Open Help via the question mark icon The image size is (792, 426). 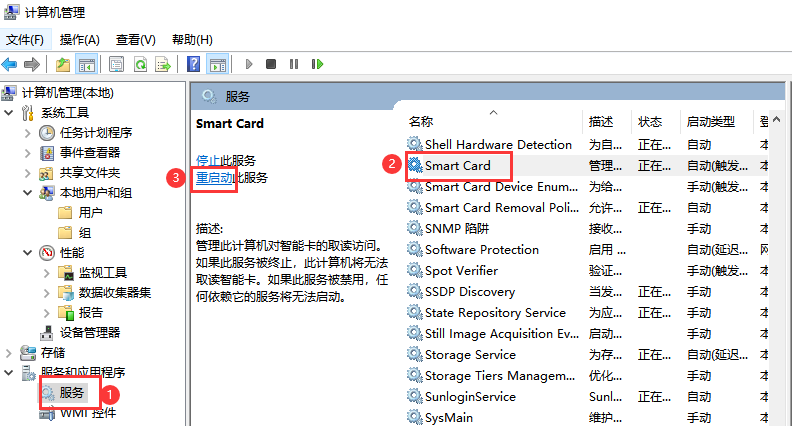(193, 64)
